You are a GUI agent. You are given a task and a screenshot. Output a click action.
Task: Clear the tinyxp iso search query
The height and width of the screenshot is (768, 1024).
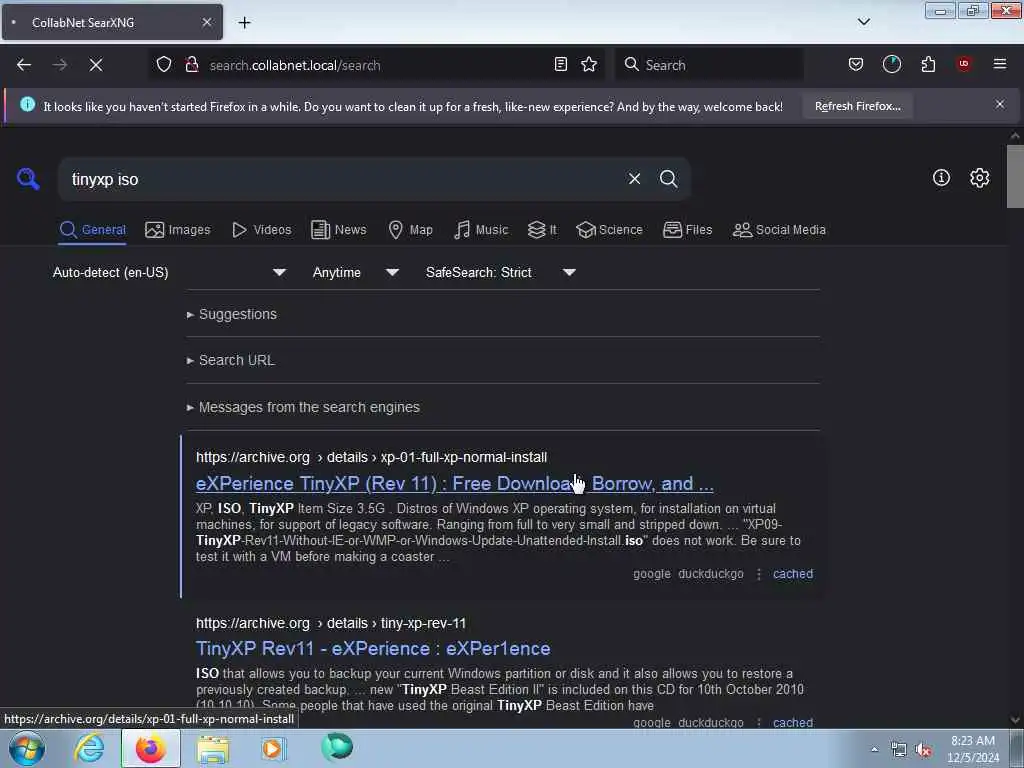[634, 178]
